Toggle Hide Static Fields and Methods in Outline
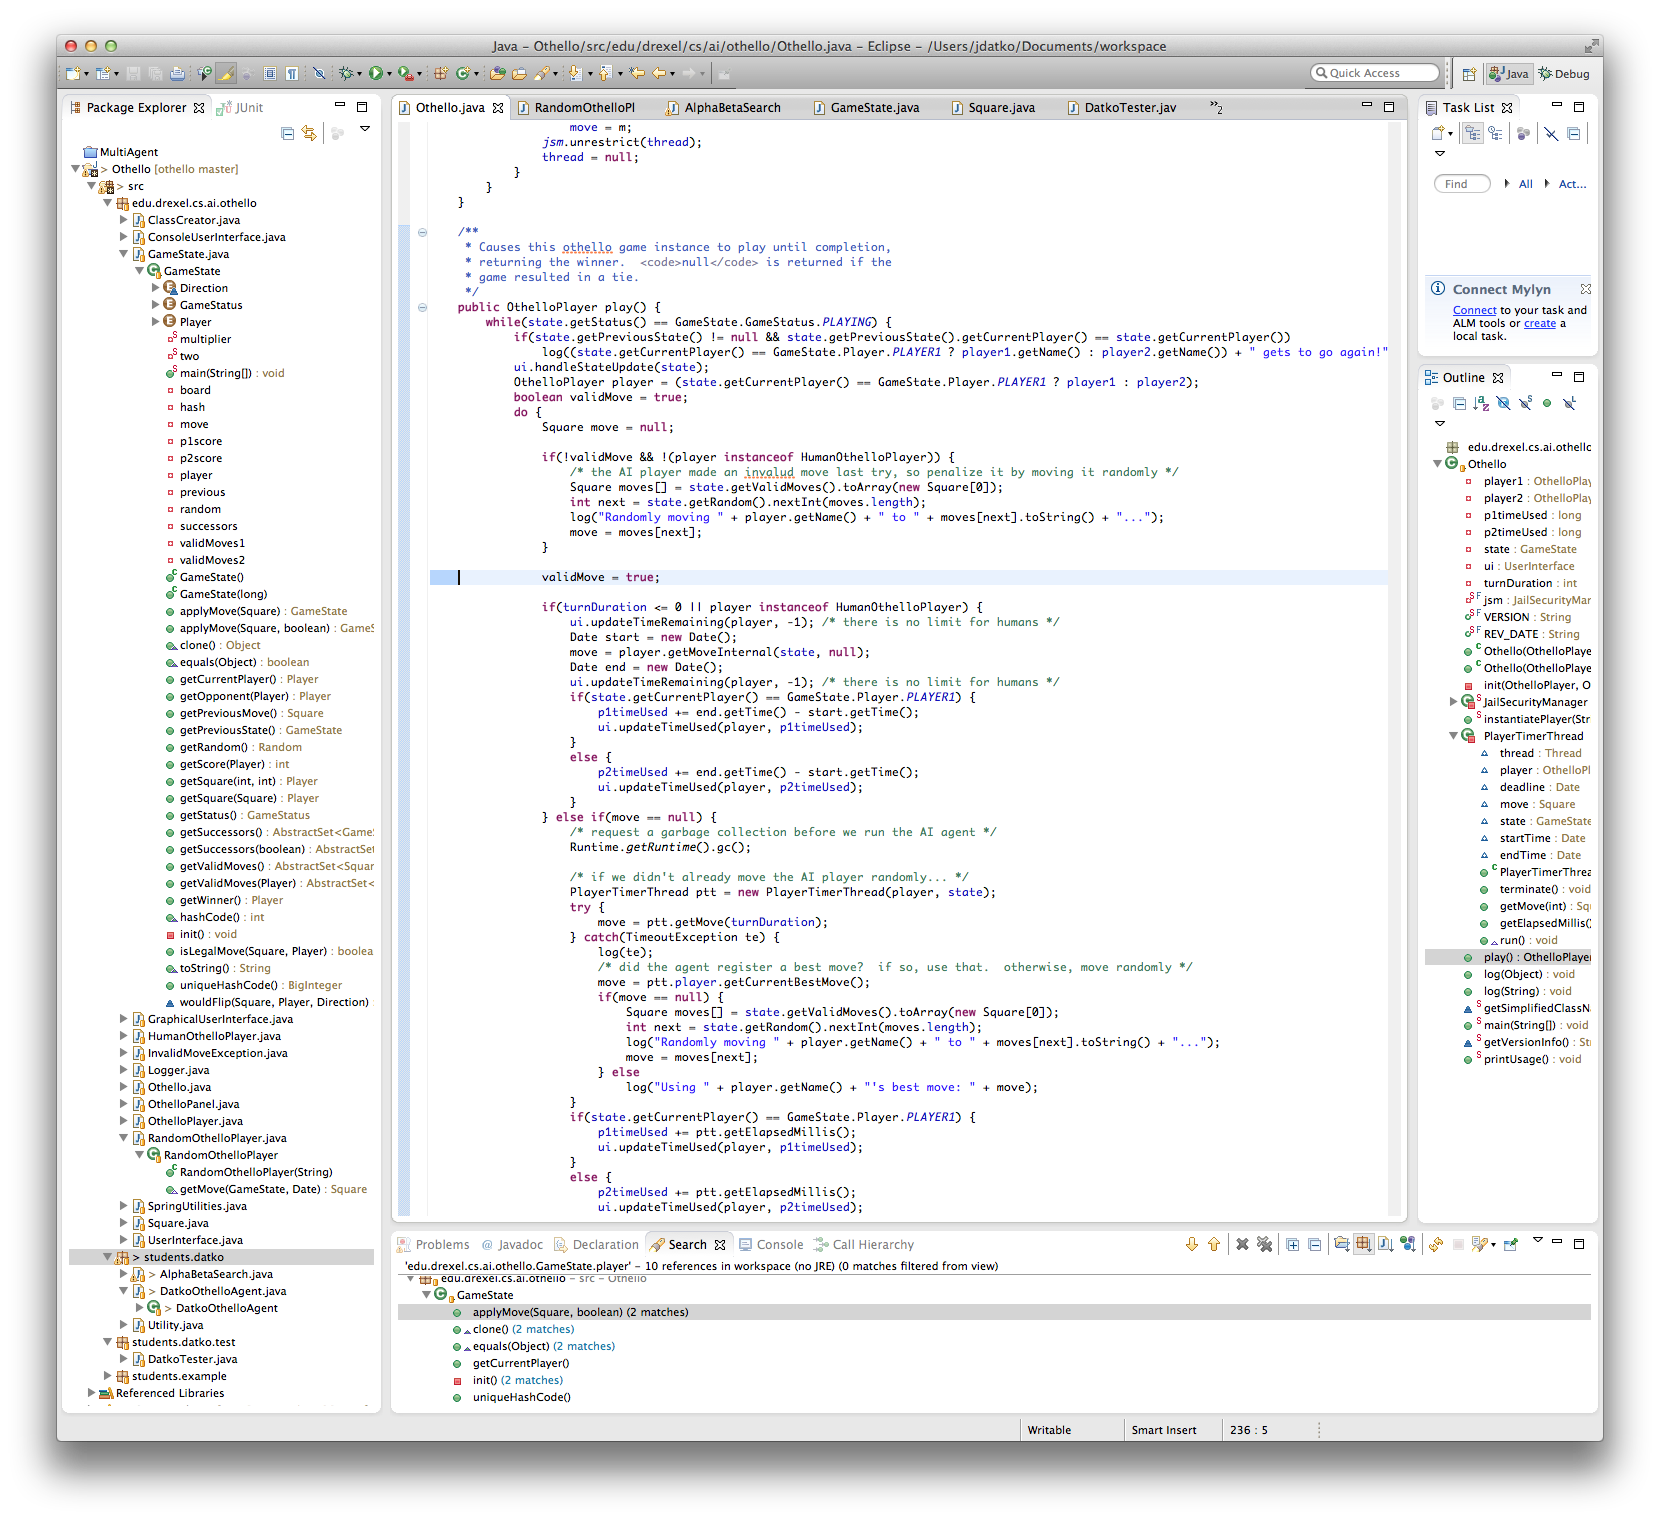Image resolution: width=1660 pixels, height=1520 pixels. click(1525, 403)
